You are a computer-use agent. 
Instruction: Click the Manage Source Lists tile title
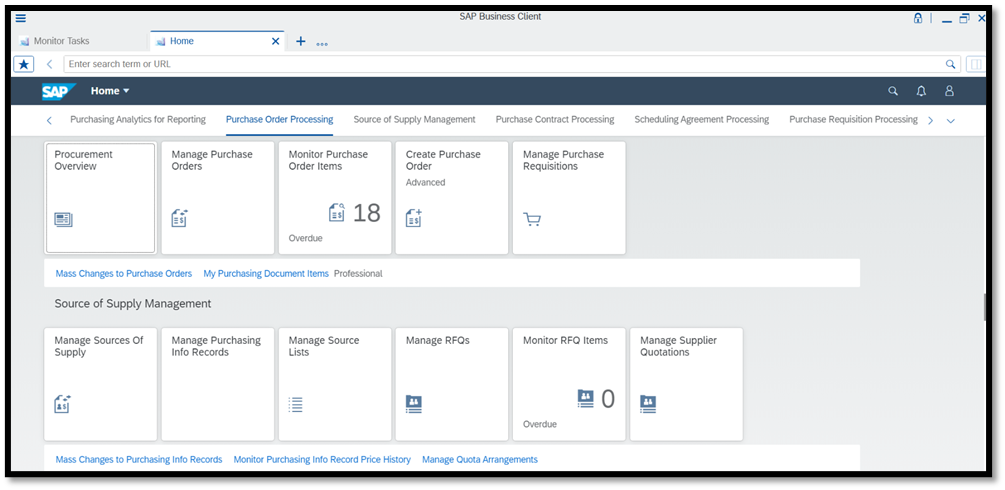click(324, 346)
